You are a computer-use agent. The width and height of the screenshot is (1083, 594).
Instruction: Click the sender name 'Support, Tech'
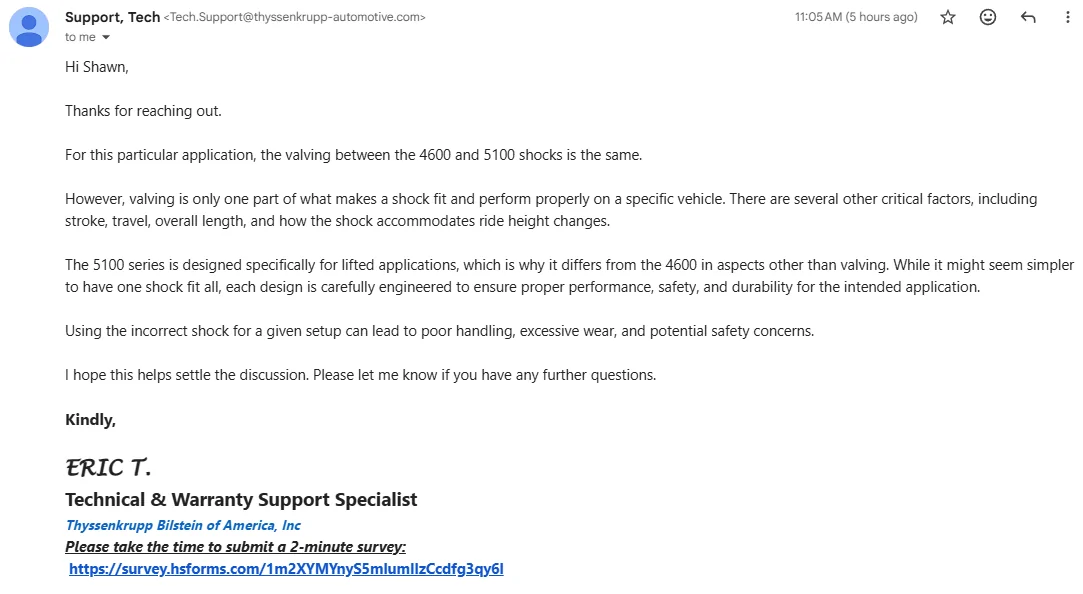113,17
